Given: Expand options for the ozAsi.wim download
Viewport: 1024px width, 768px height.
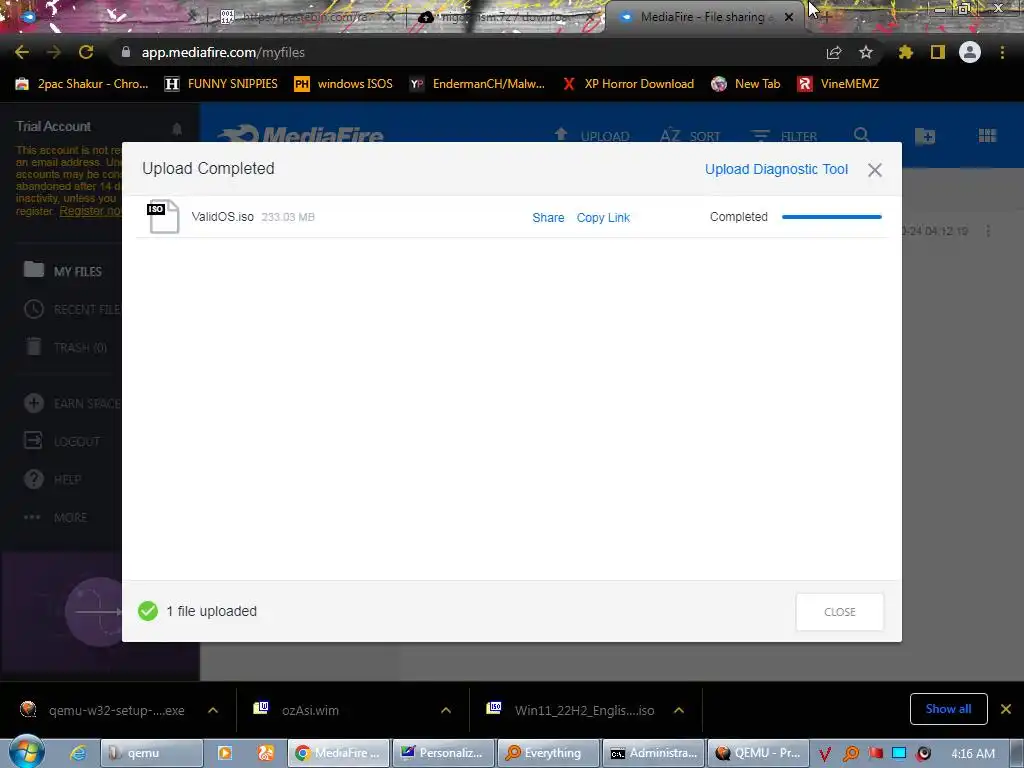Looking at the screenshot, I should pyautogui.click(x=446, y=710).
